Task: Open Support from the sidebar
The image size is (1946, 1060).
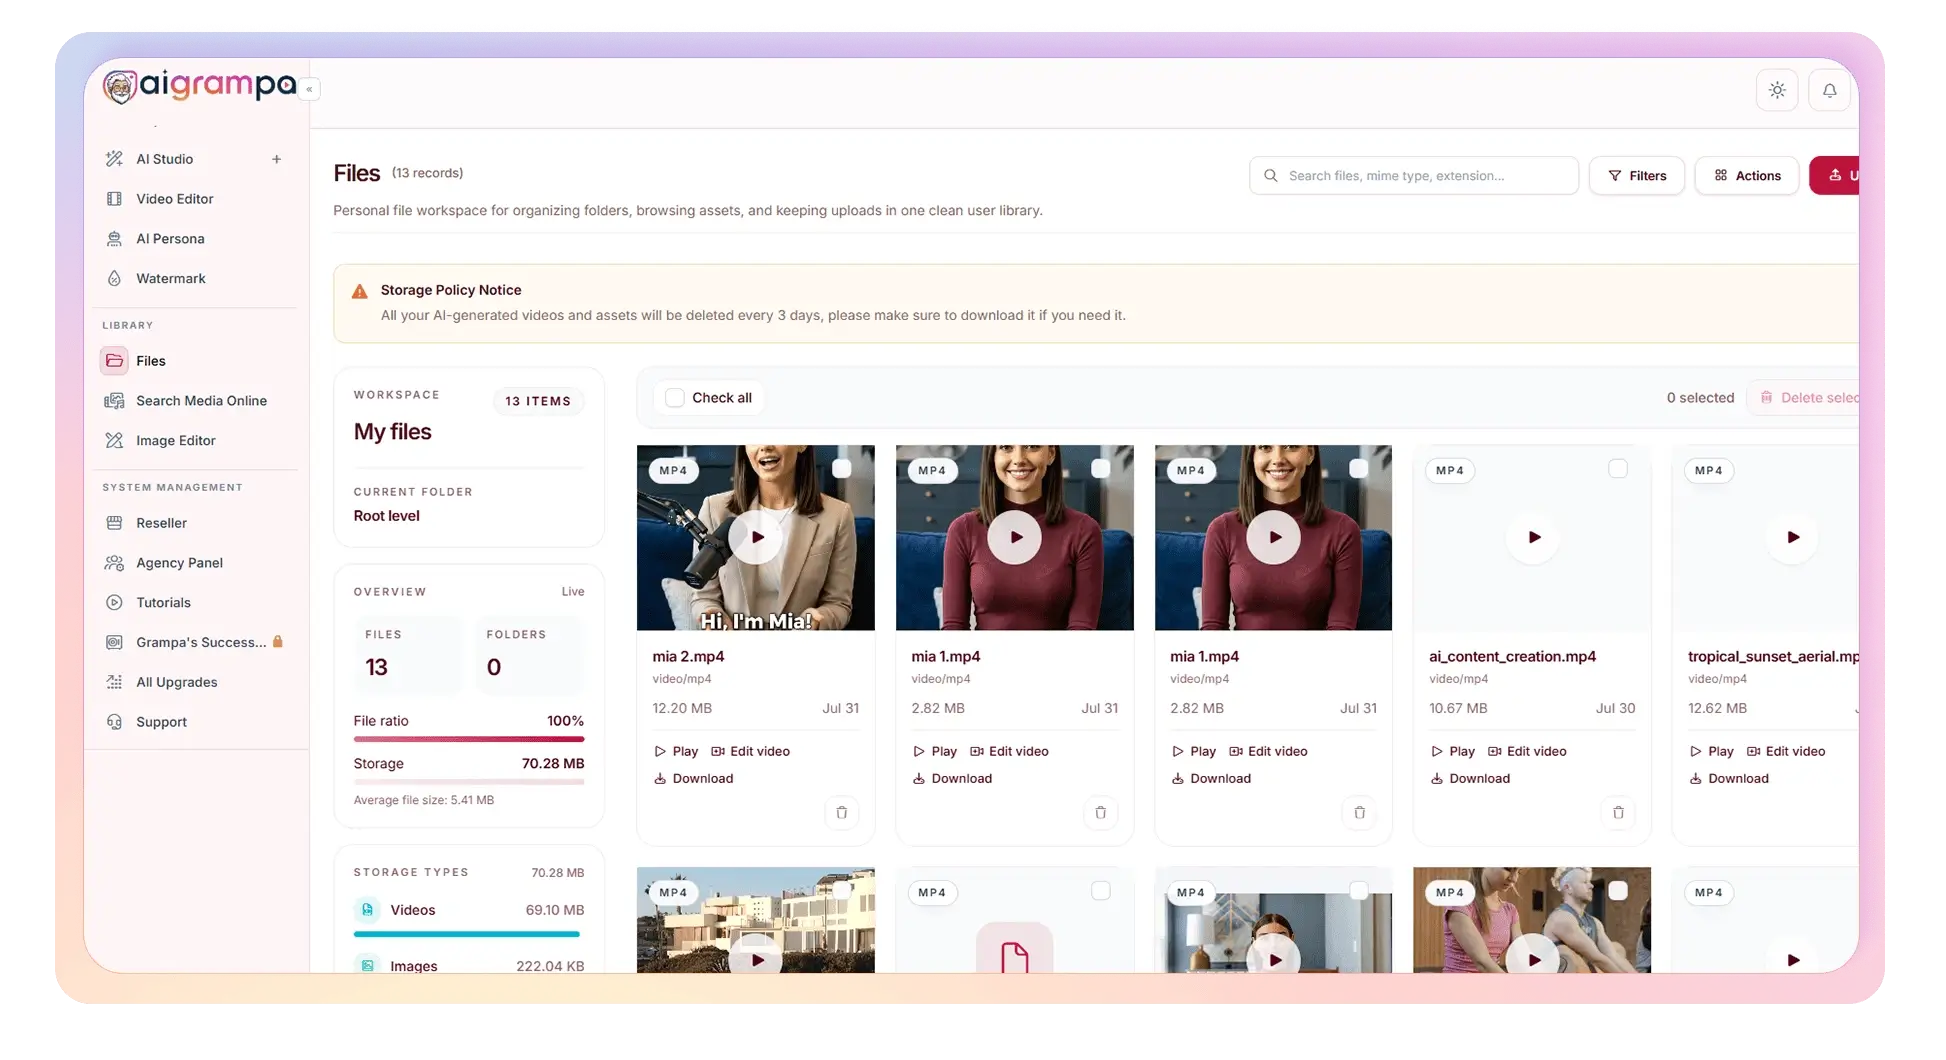Action: 161,722
